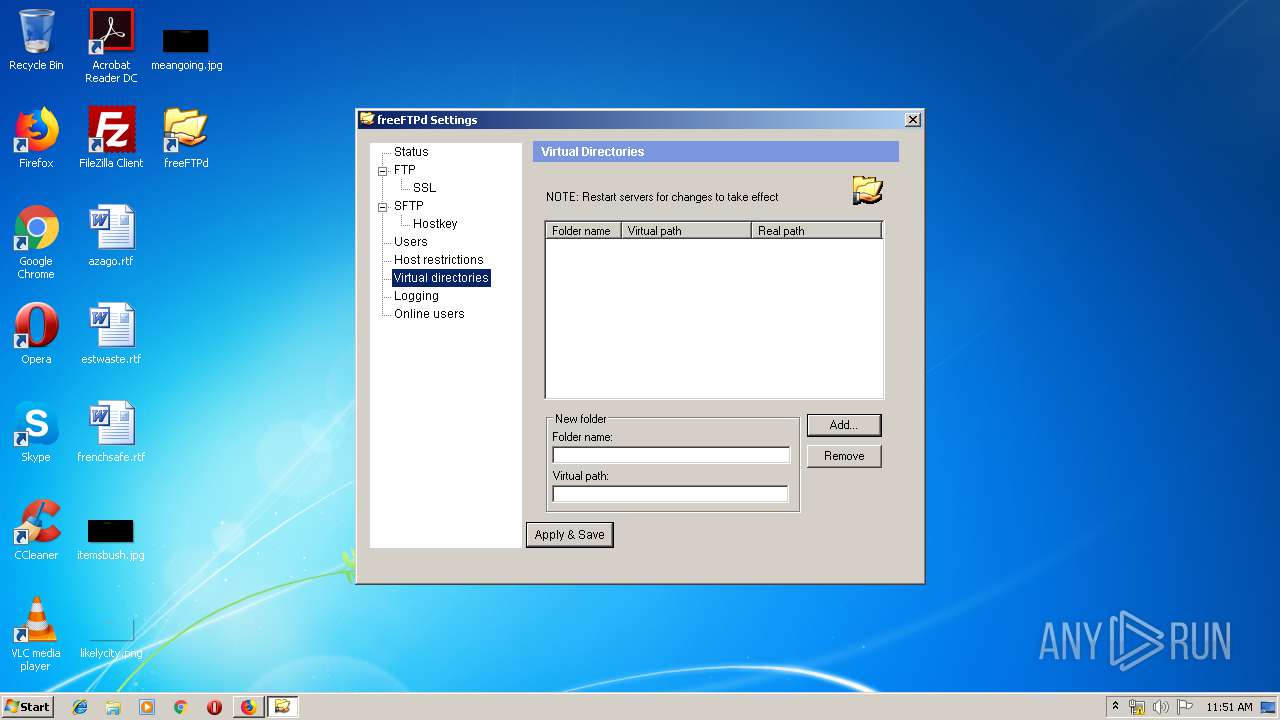This screenshot has height=720, width=1280.
Task: Launch VLC media player shortcut
Action: 36,634
